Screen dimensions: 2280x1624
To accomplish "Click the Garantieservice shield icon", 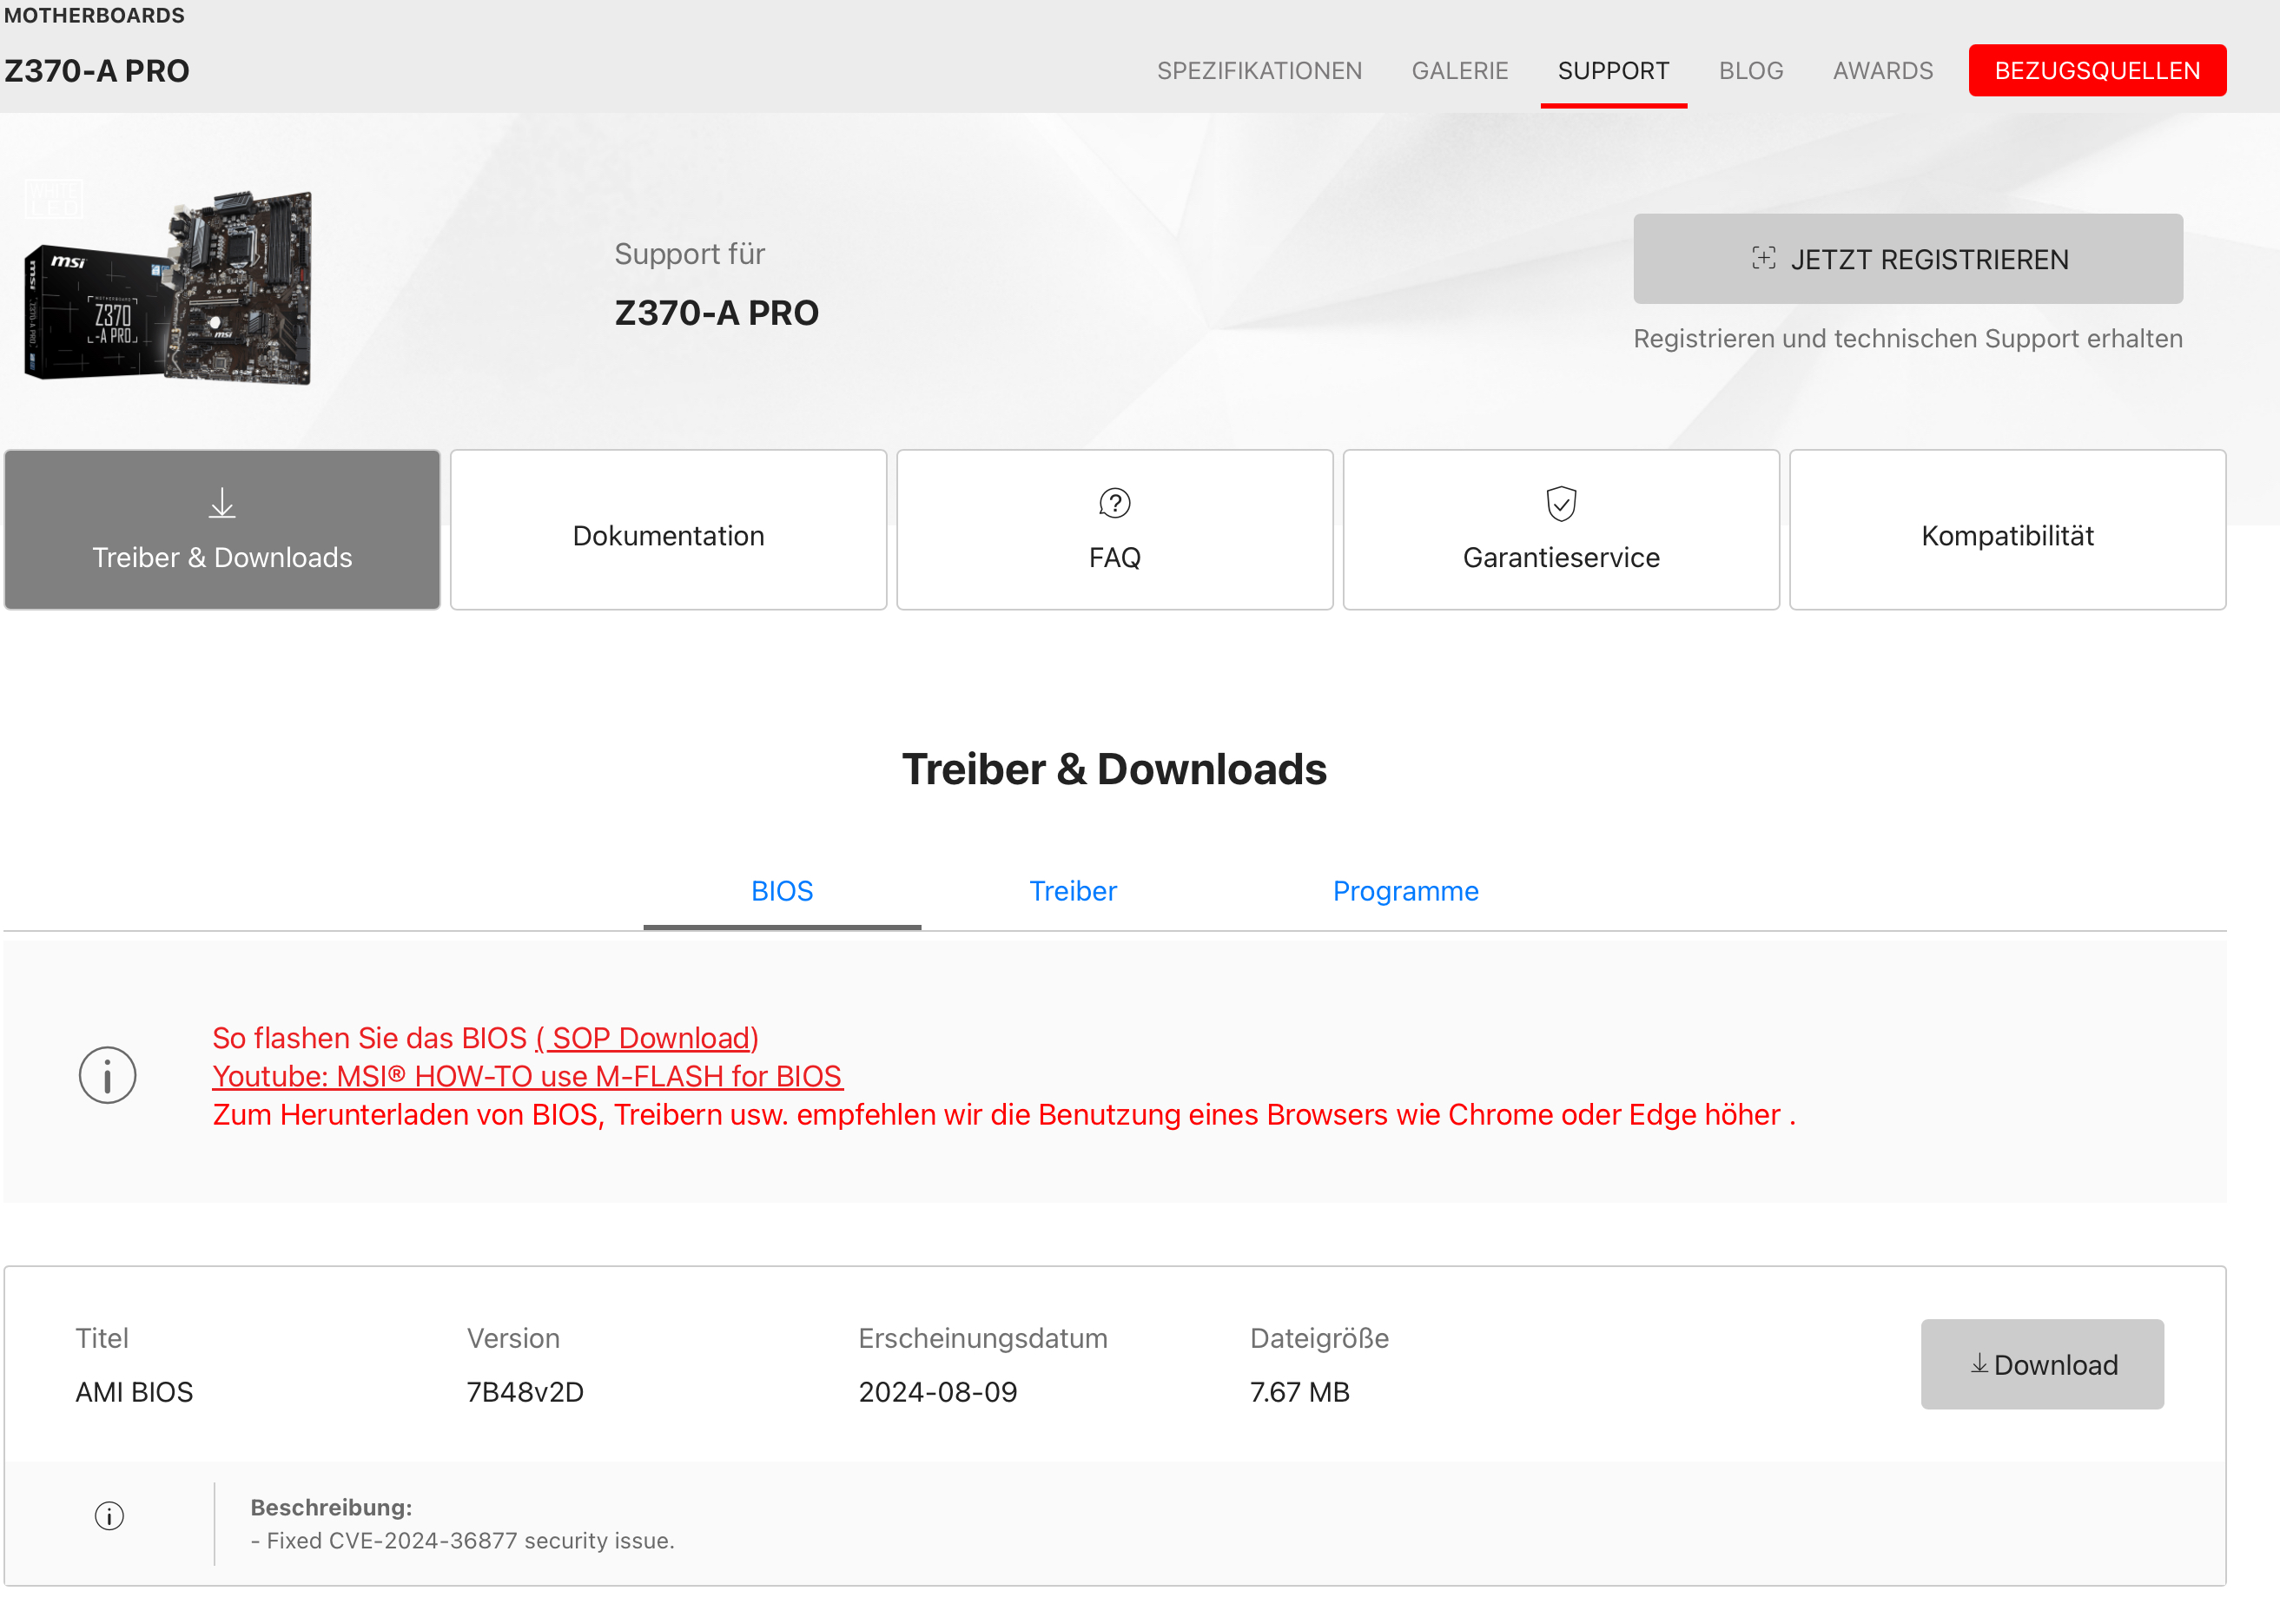I will point(1560,503).
